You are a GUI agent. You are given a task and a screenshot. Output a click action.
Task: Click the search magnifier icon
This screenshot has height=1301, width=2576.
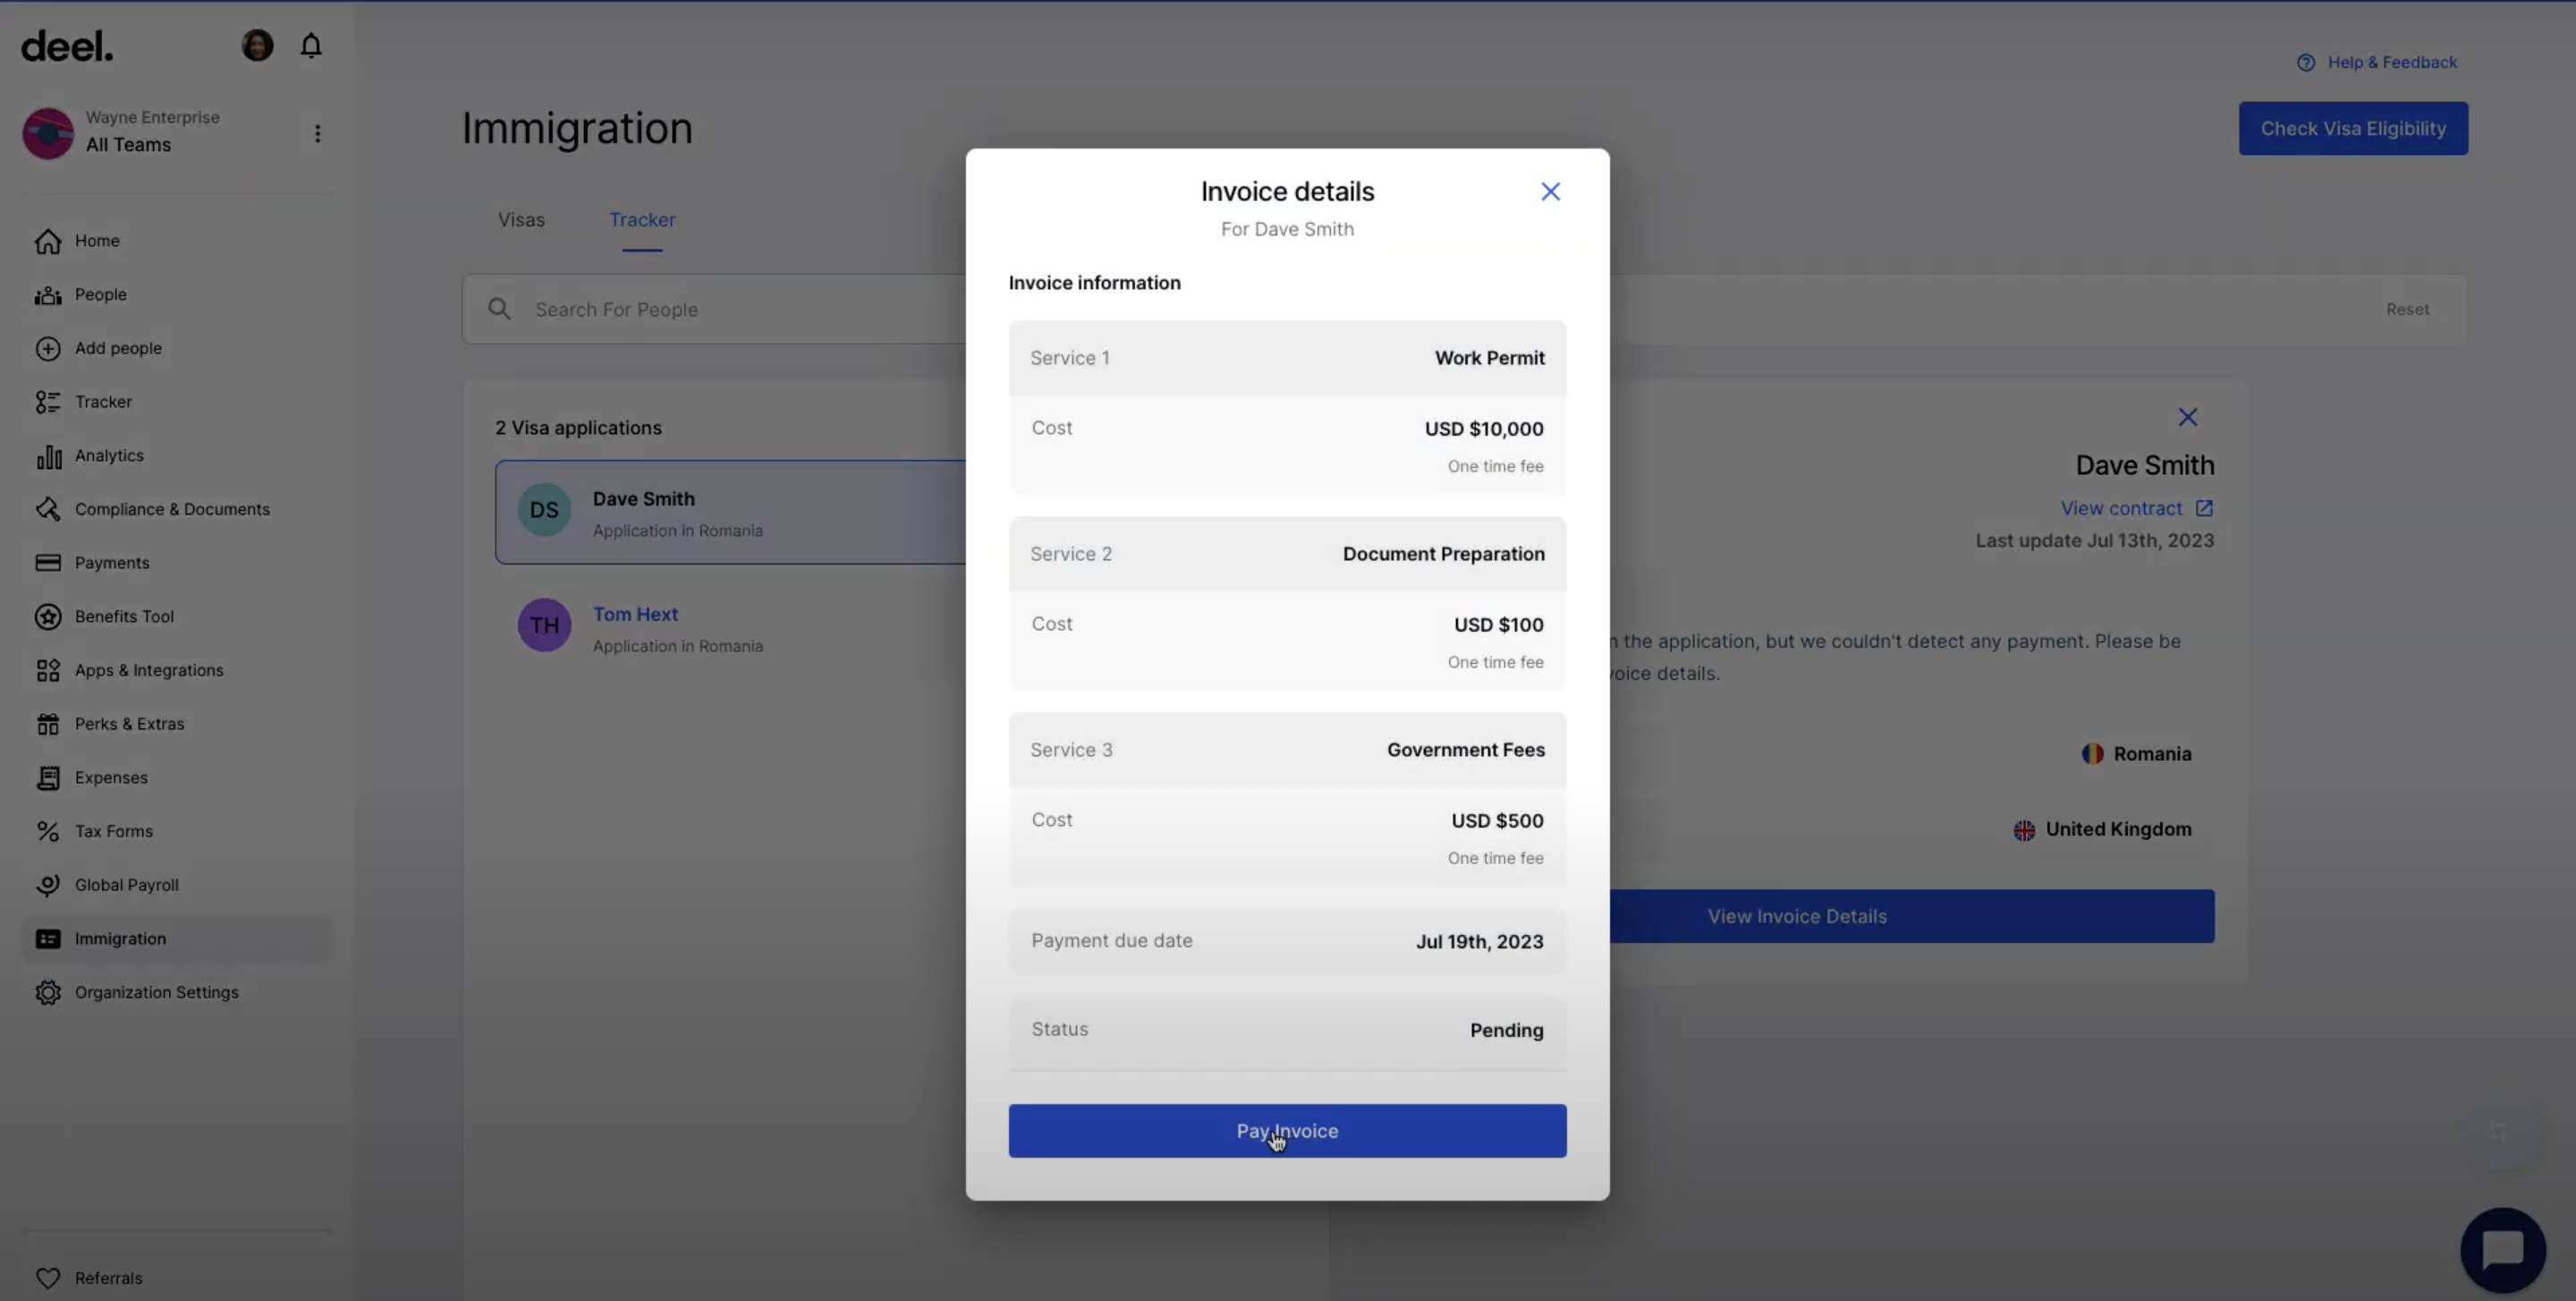(499, 309)
